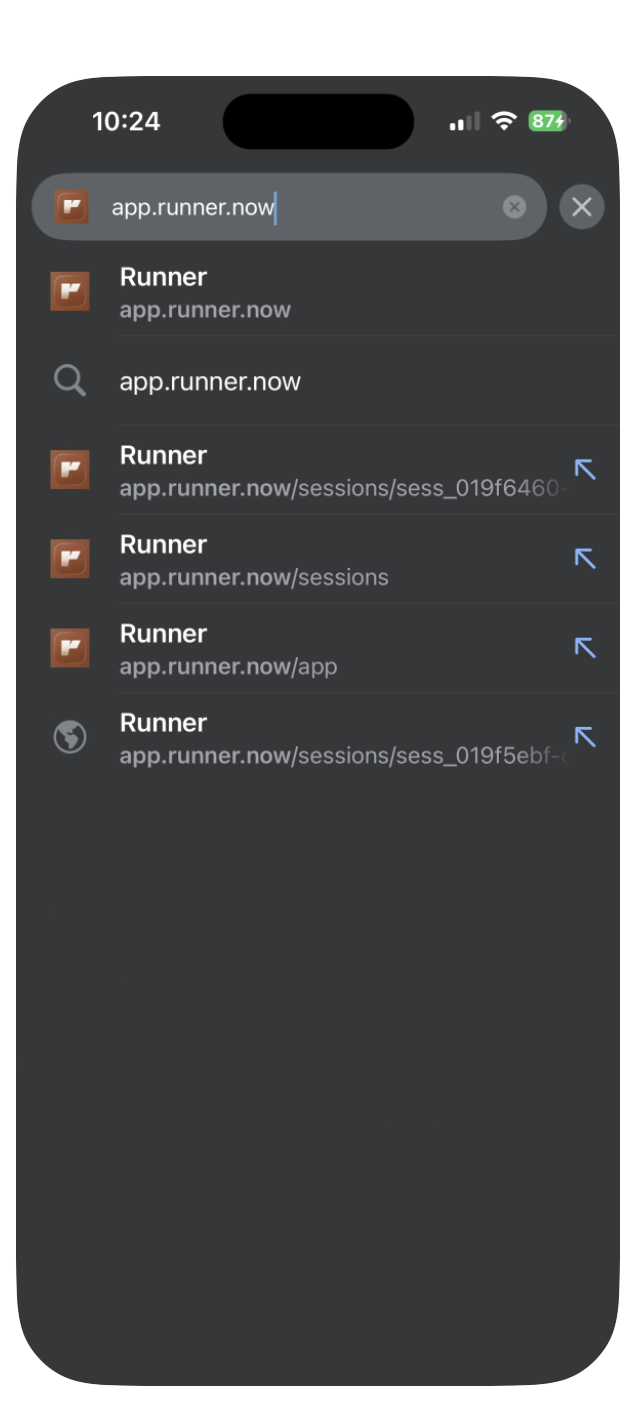This screenshot has width=636, height=1402.
Task: Insert app.runner.now/sessions using its arrow icon
Action: coord(585,558)
